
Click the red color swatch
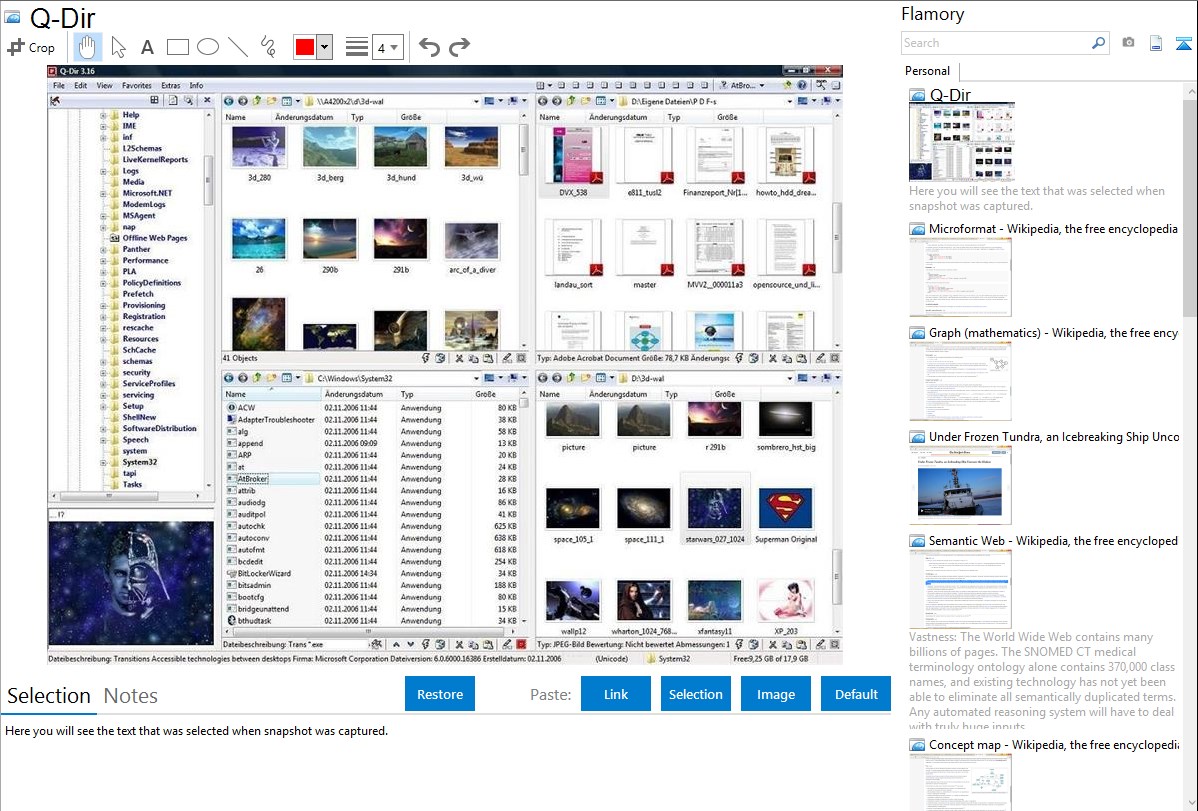[304, 47]
